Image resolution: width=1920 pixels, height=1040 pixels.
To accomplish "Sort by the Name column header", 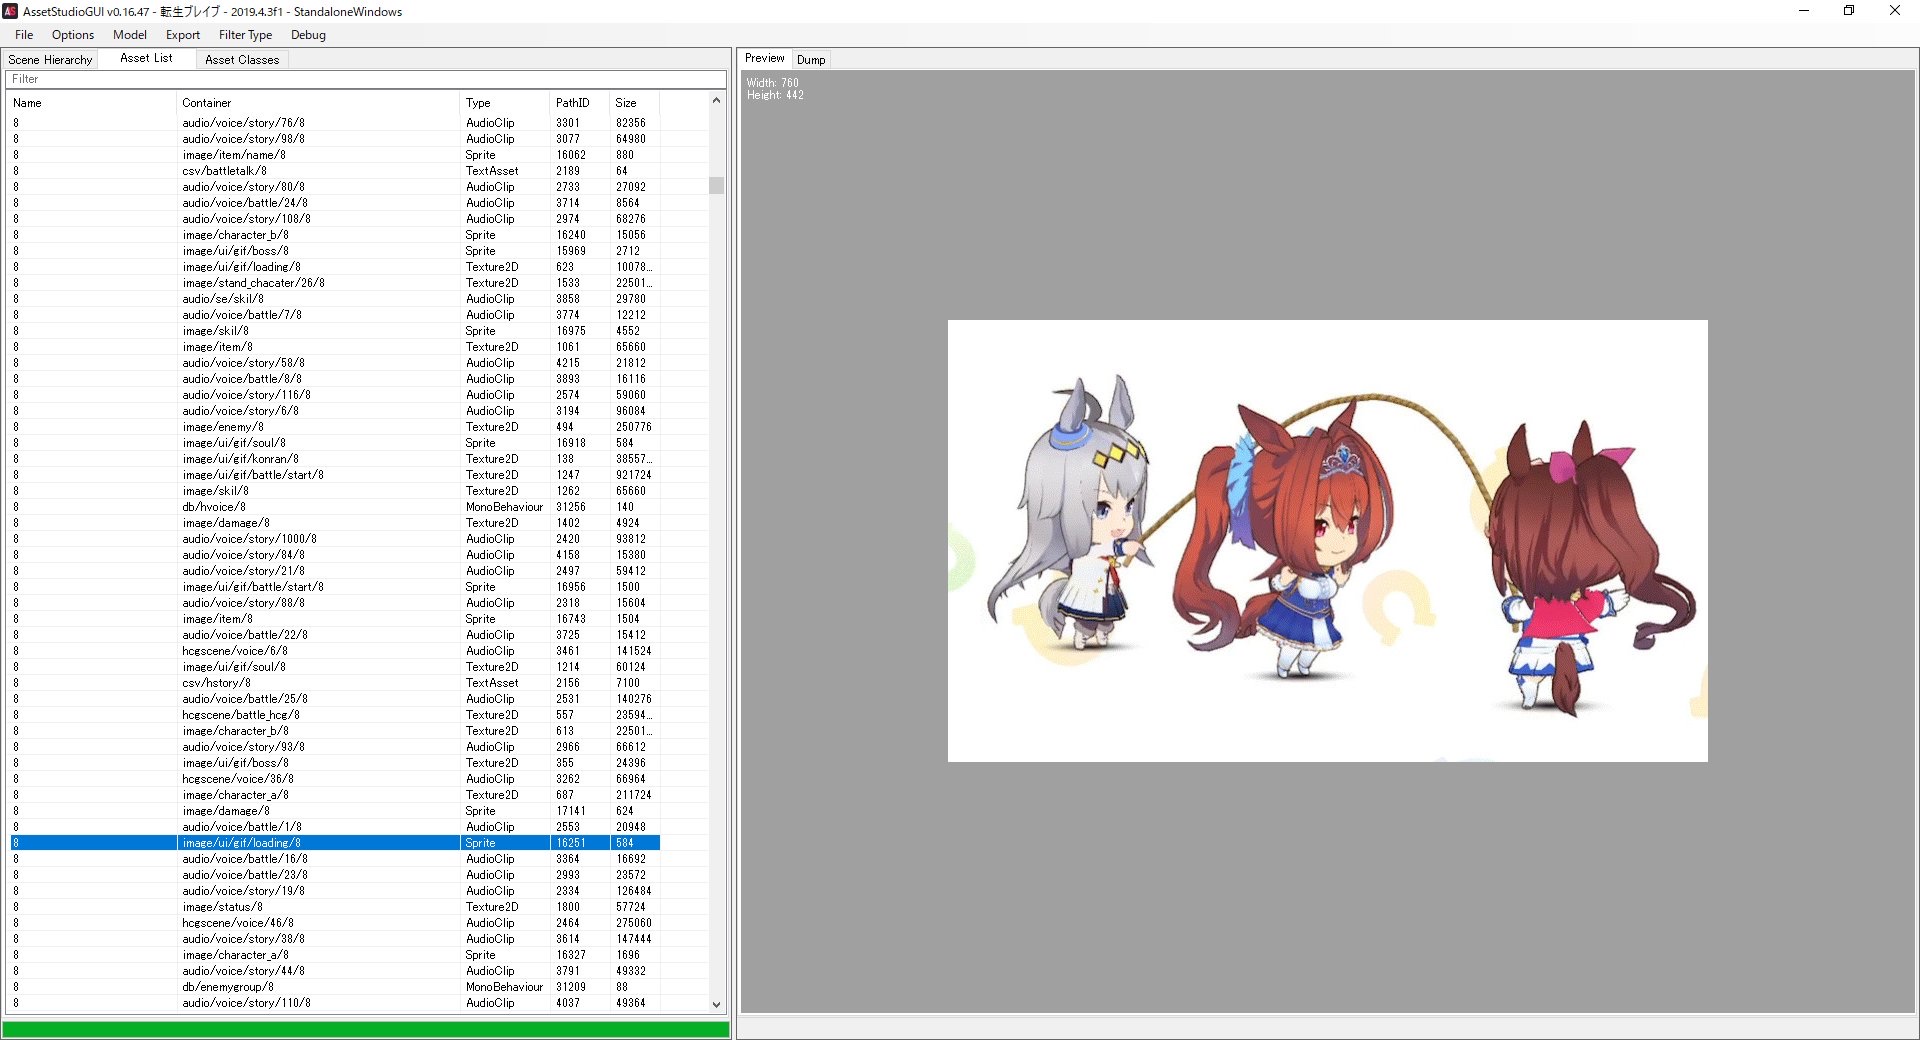I will click(92, 103).
